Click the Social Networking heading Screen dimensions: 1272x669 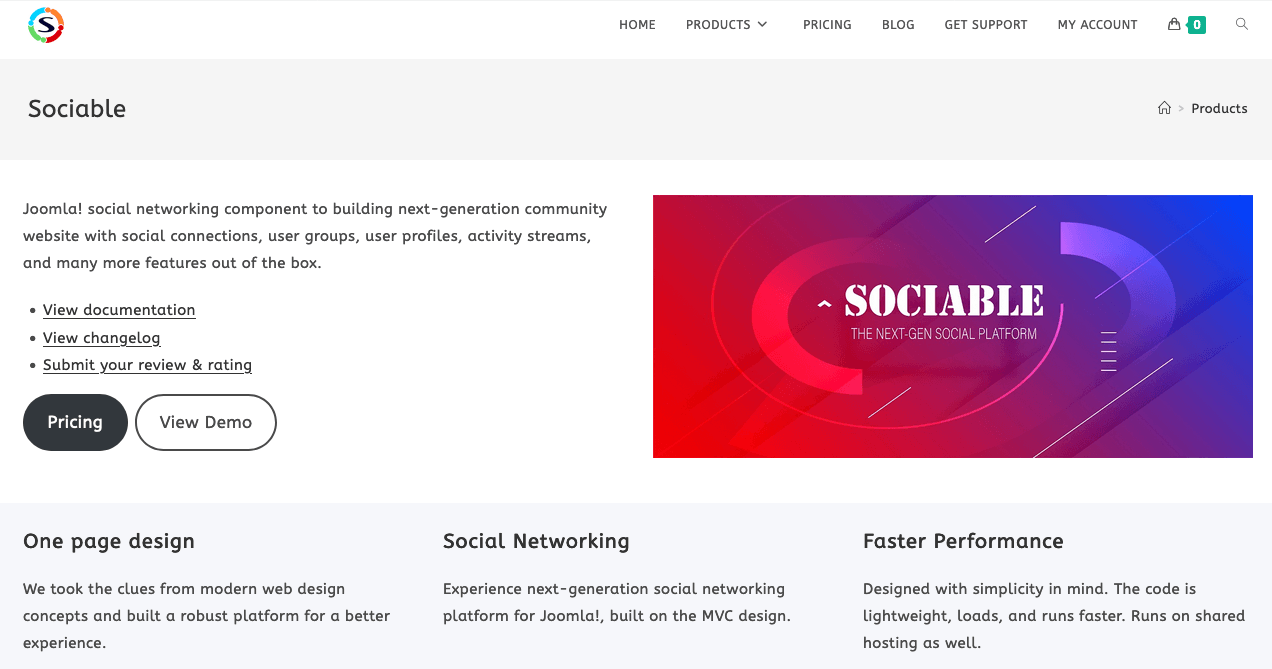[x=536, y=541]
